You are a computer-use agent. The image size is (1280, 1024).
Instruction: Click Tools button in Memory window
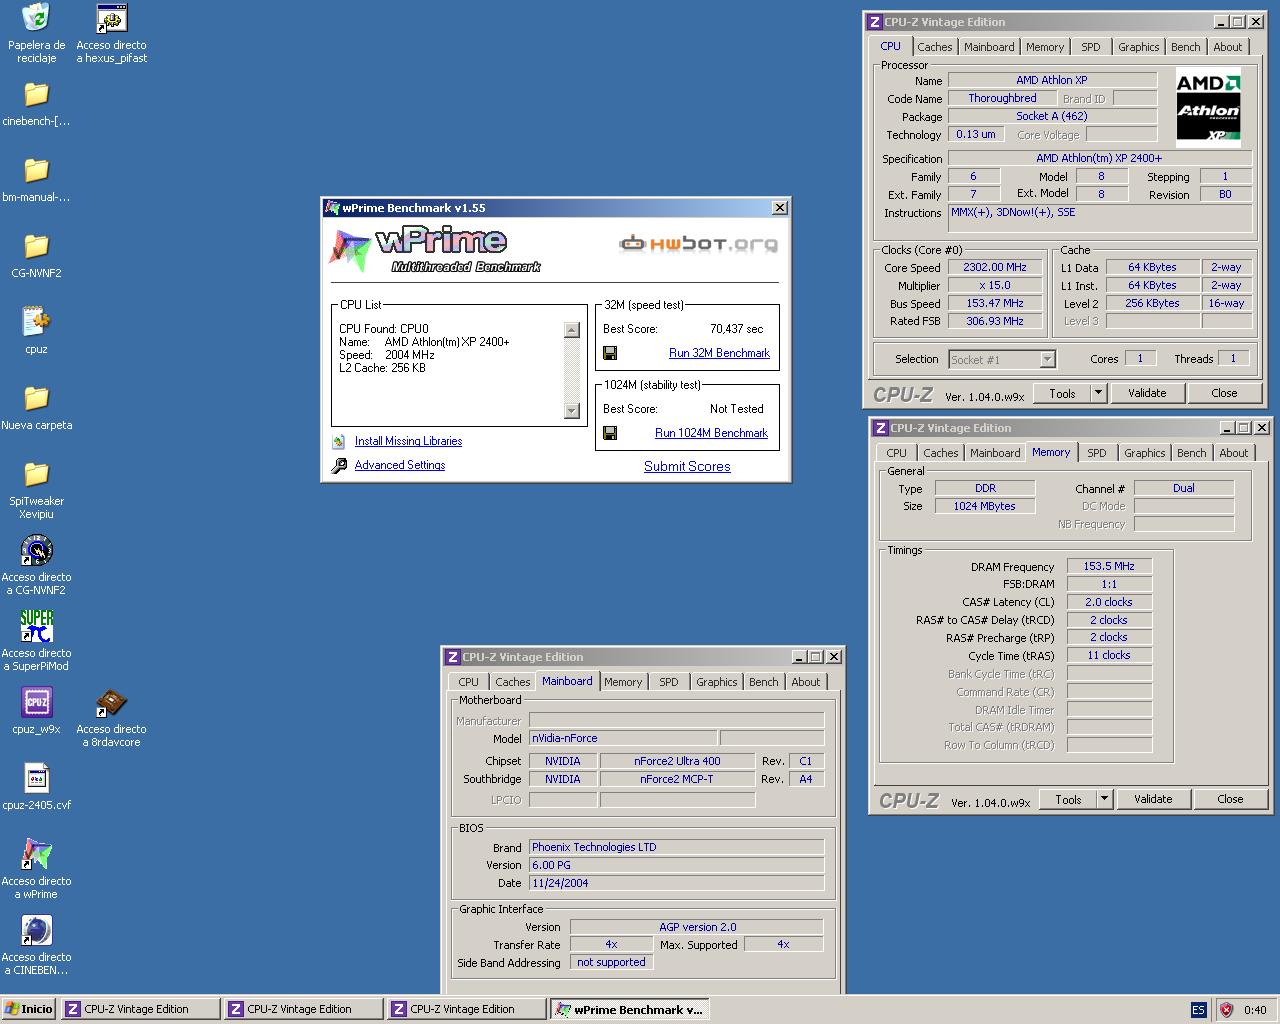click(x=1068, y=799)
